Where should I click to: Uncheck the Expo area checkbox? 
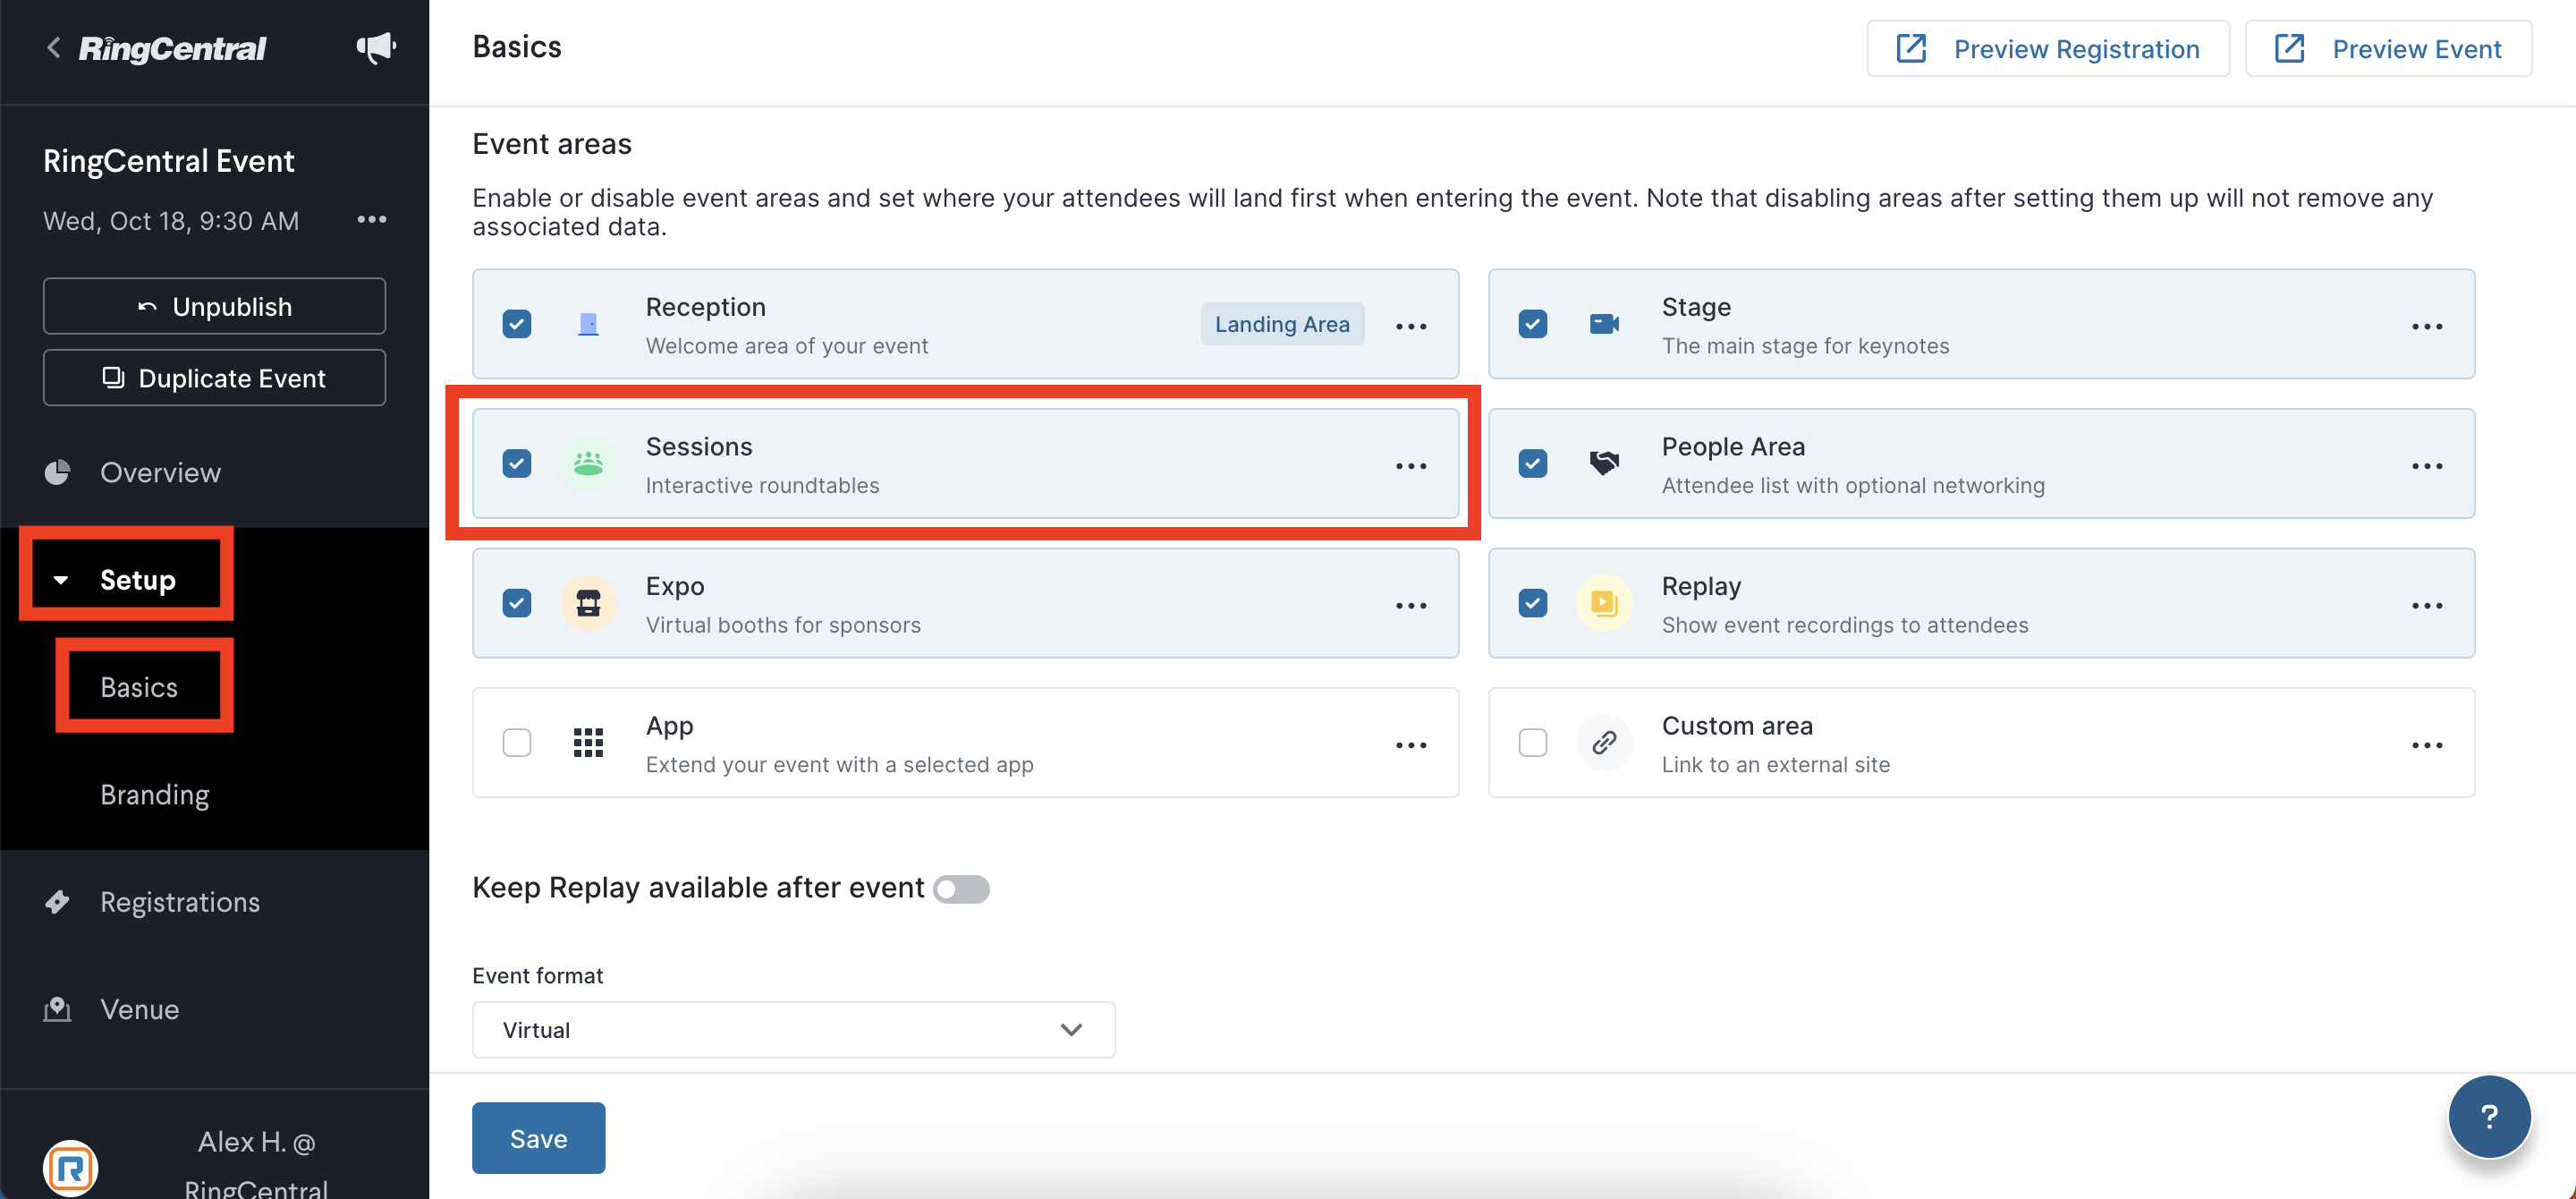coord(517,603)
